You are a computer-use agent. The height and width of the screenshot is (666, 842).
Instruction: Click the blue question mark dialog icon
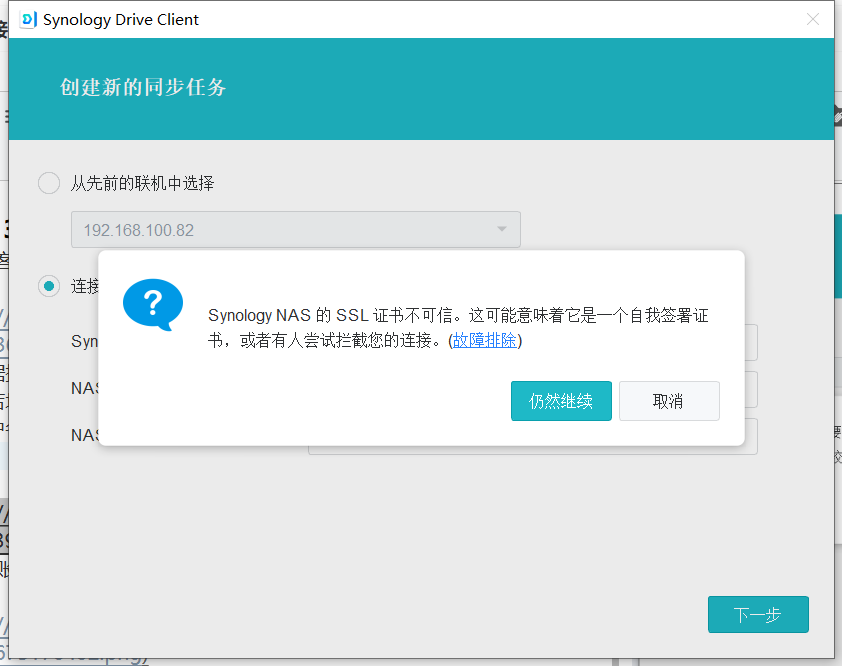point(153,305)
